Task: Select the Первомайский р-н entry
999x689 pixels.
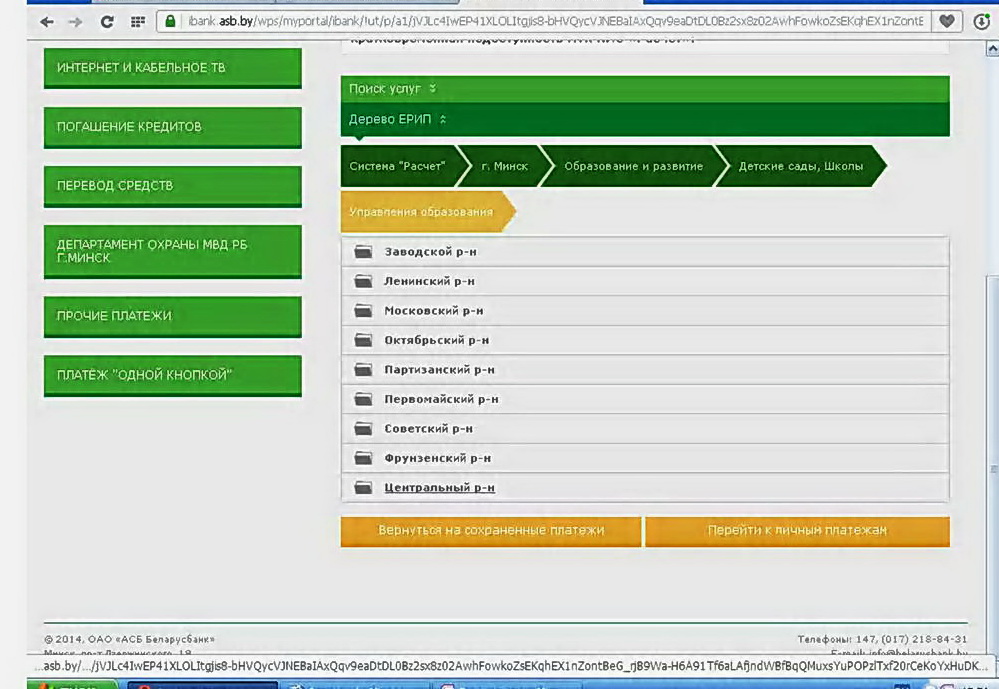Action: (441, 399)
